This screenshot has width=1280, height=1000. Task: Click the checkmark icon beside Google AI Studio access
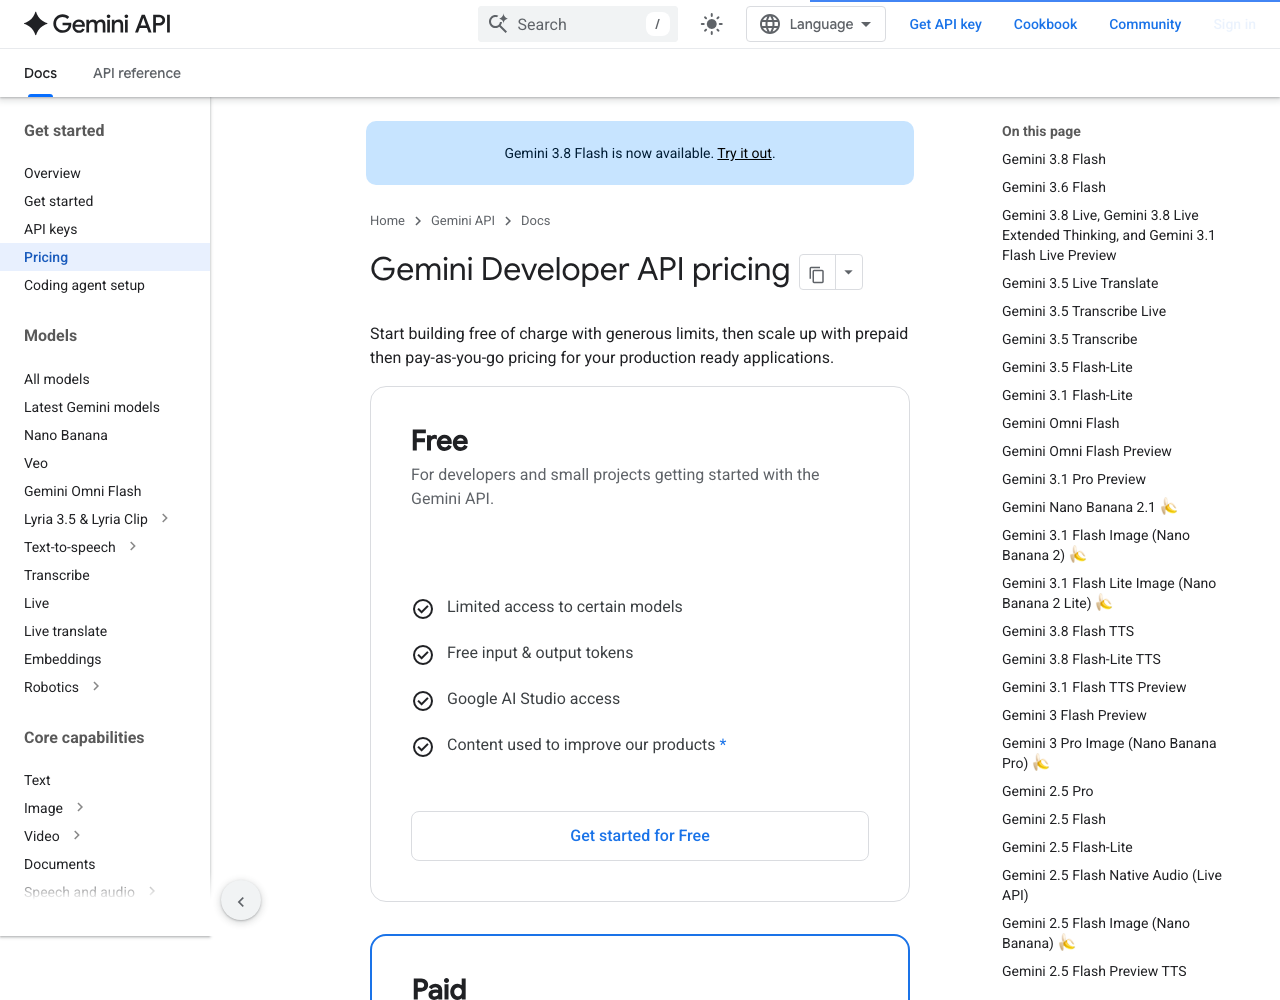click(423, 701)
